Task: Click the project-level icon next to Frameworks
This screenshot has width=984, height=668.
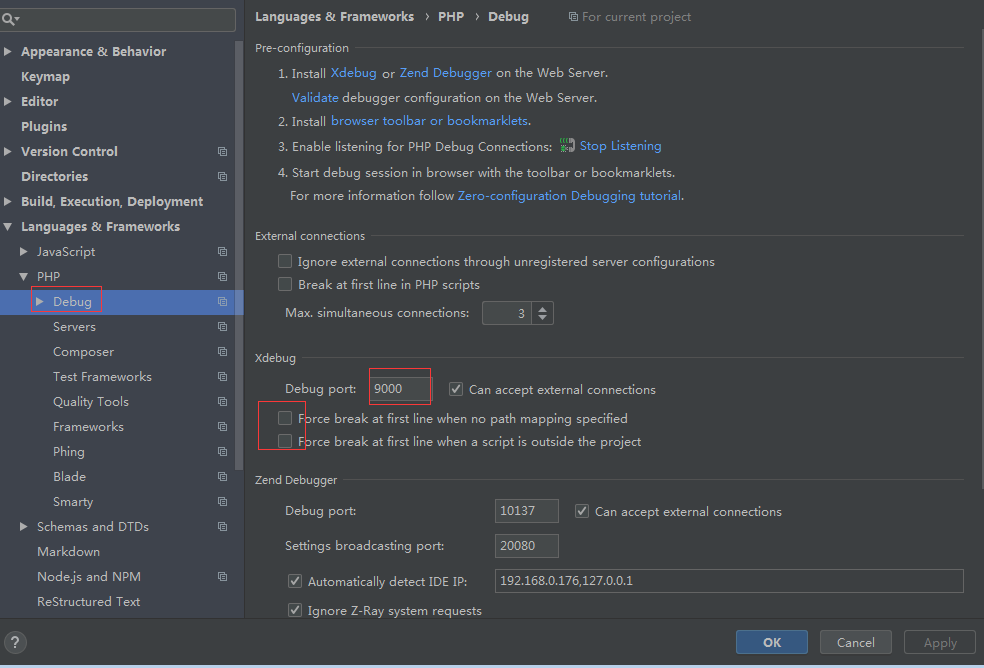Action: pyautogui.click(x=222, y=426)
